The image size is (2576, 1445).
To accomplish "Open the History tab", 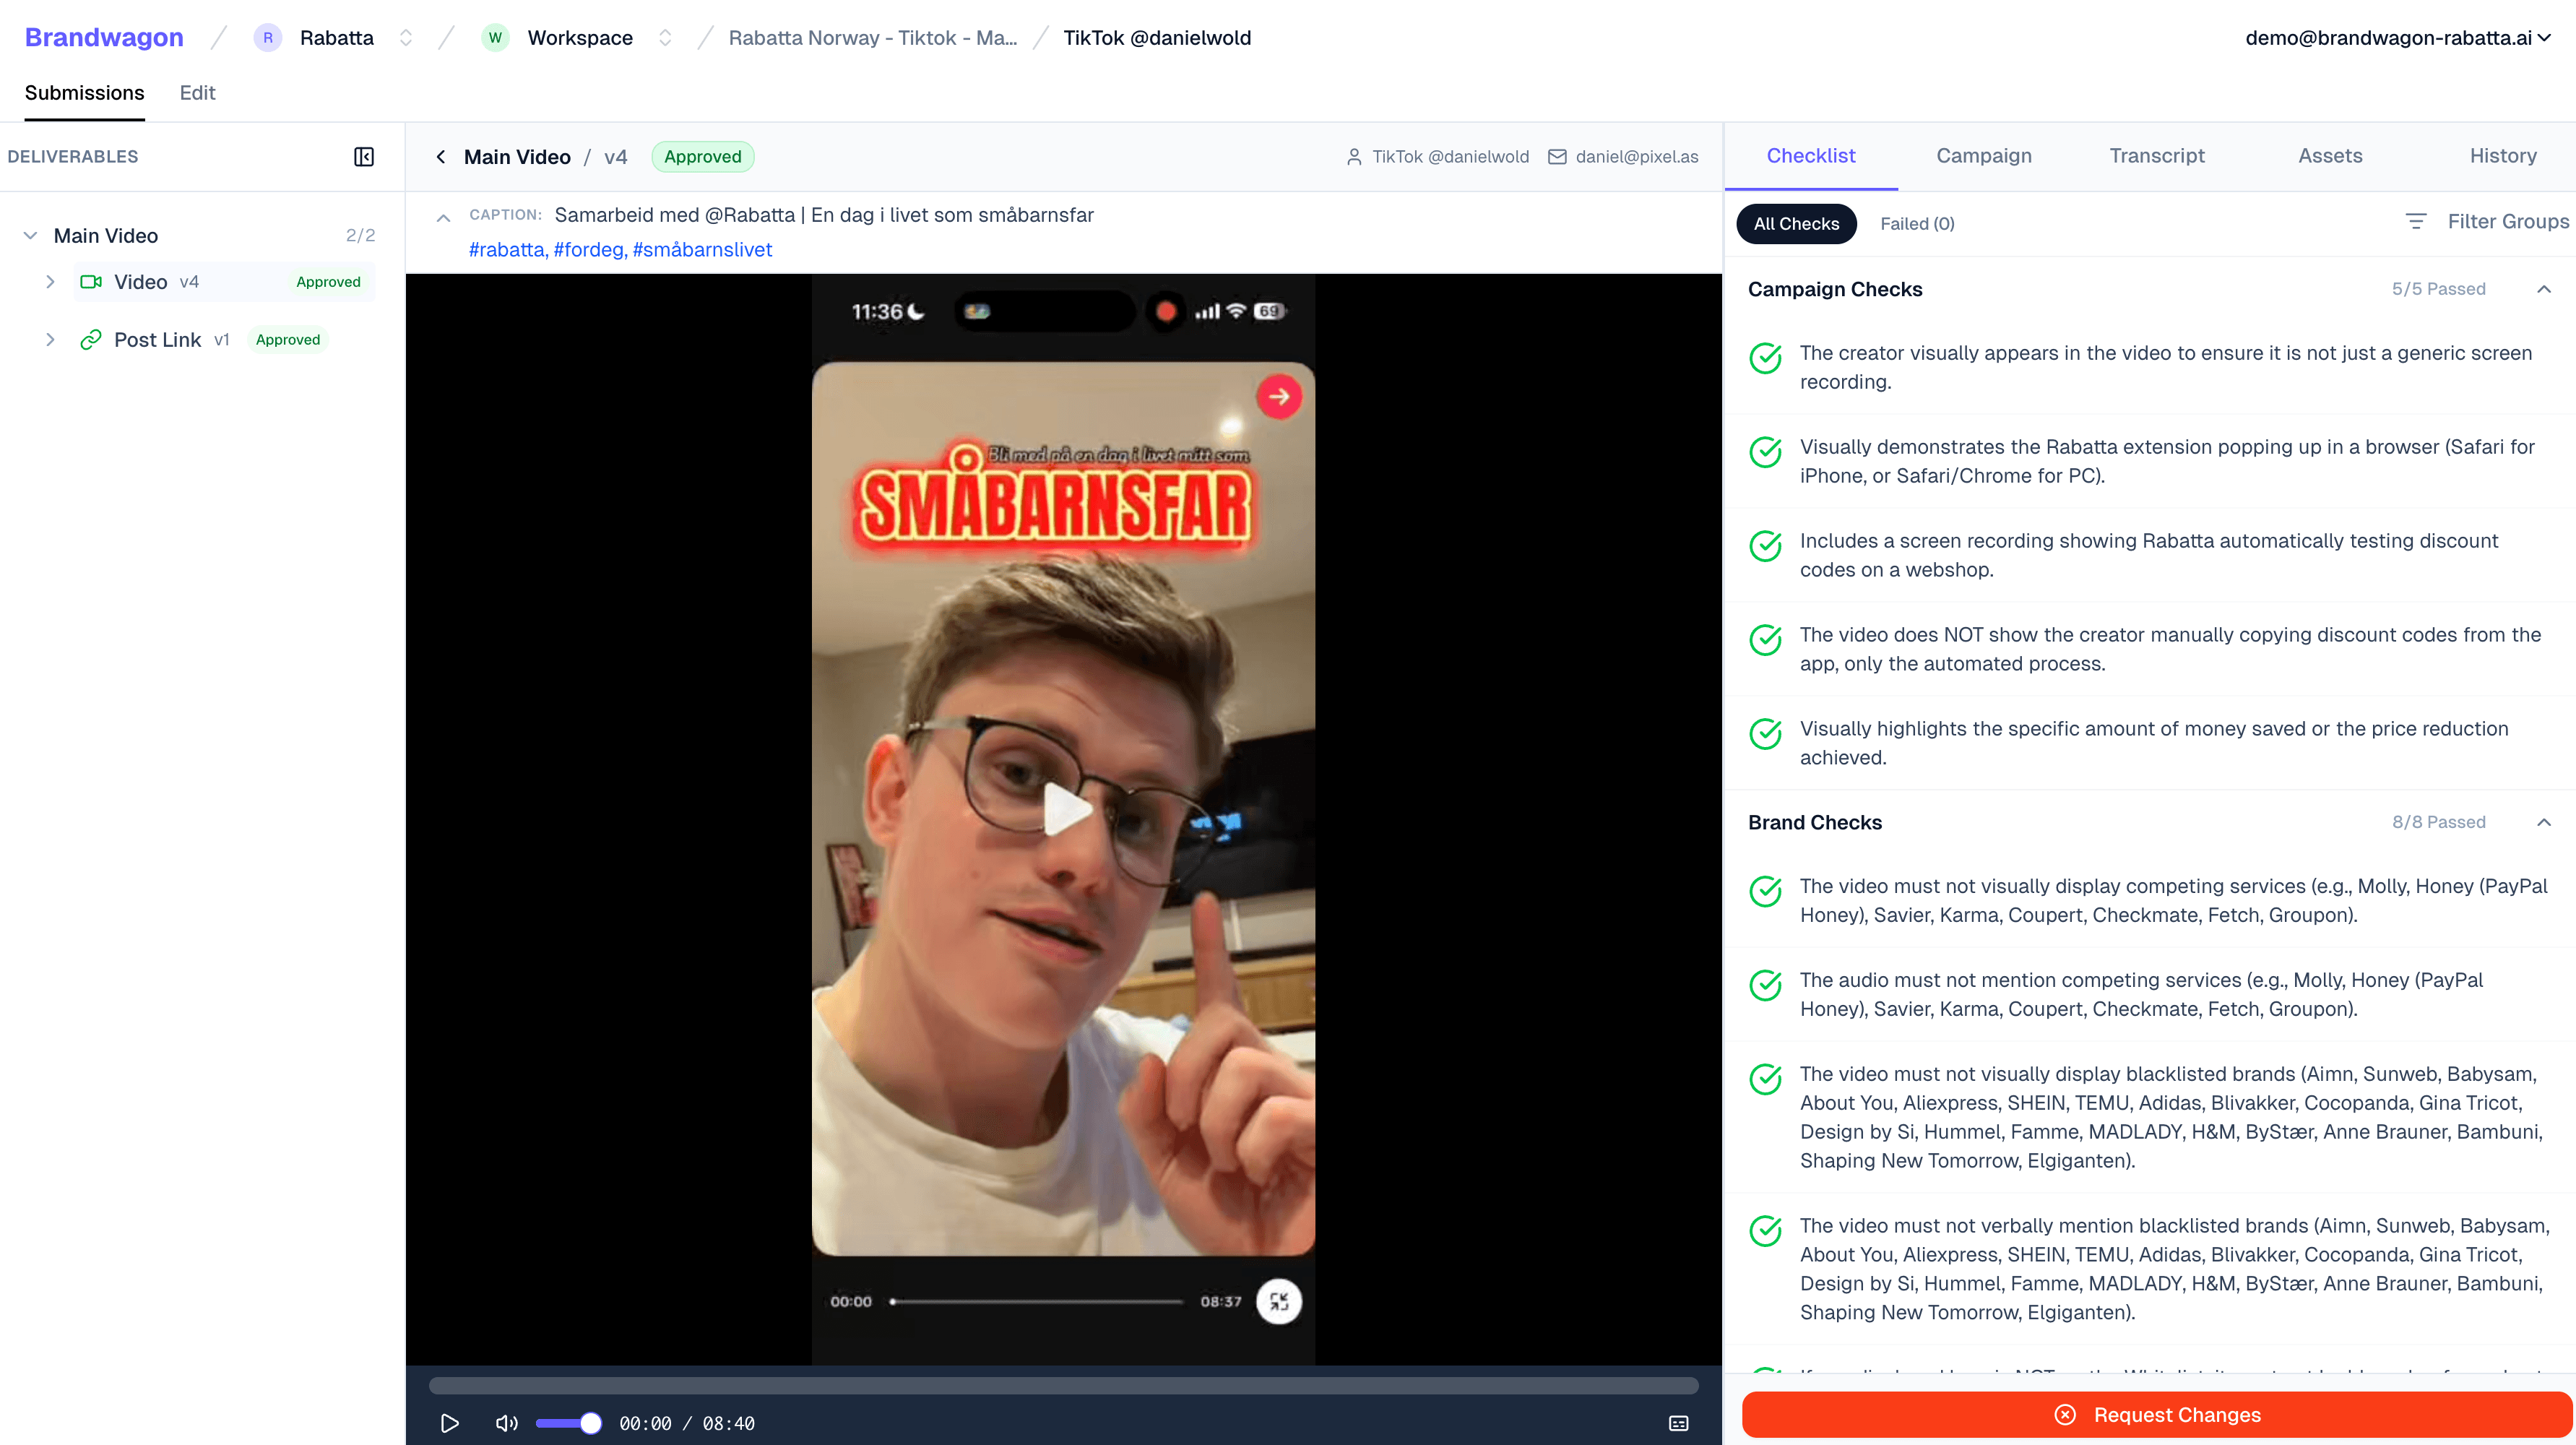I will point(2503,156).
